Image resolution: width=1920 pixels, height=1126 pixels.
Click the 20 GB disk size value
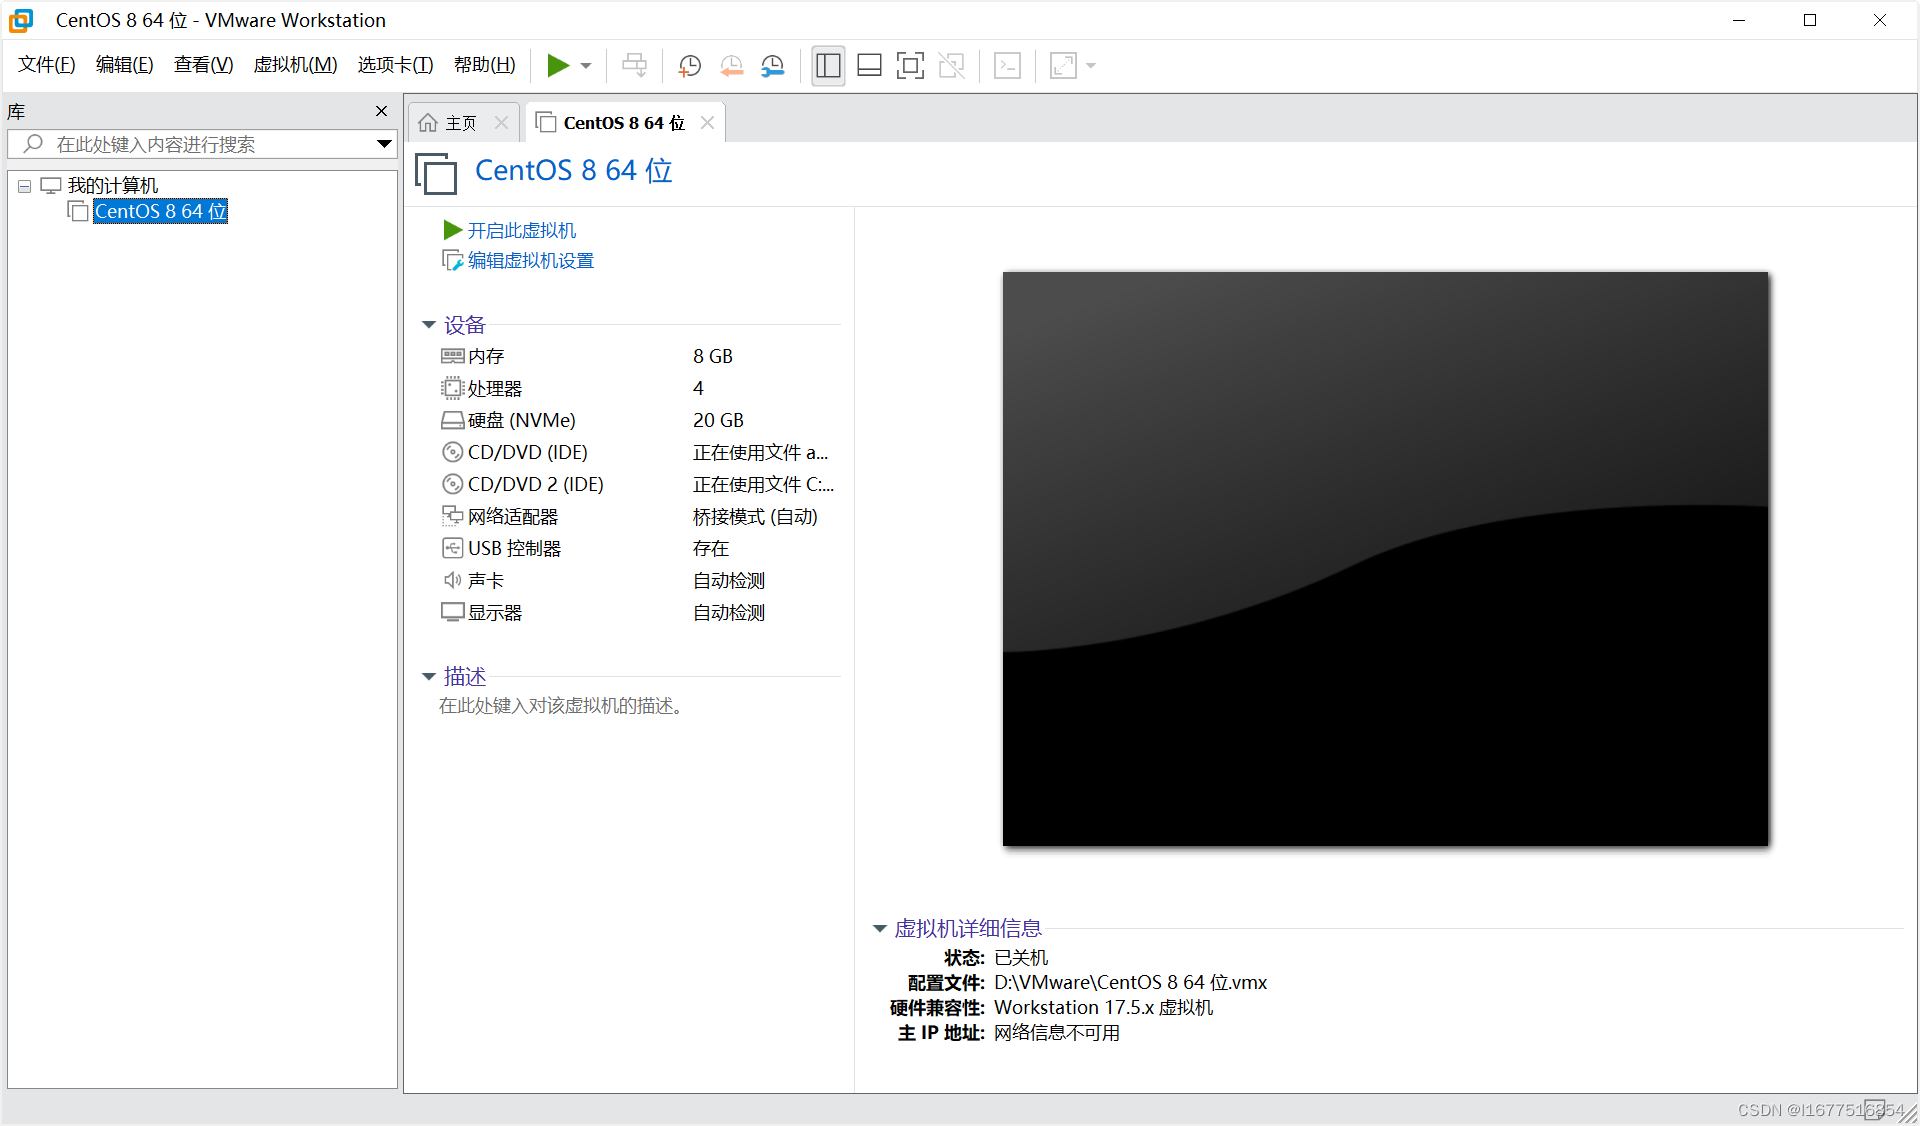718,421
